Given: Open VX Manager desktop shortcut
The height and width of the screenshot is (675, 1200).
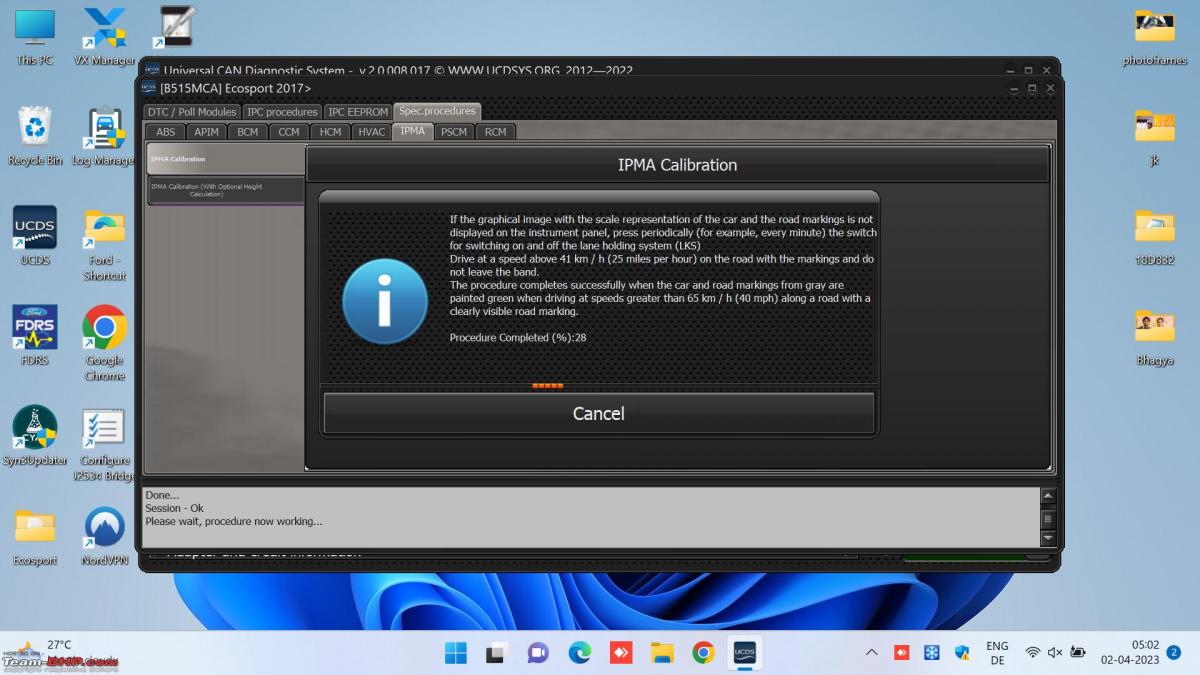Looking at the screenshot, I should click(x=105, y=37).
